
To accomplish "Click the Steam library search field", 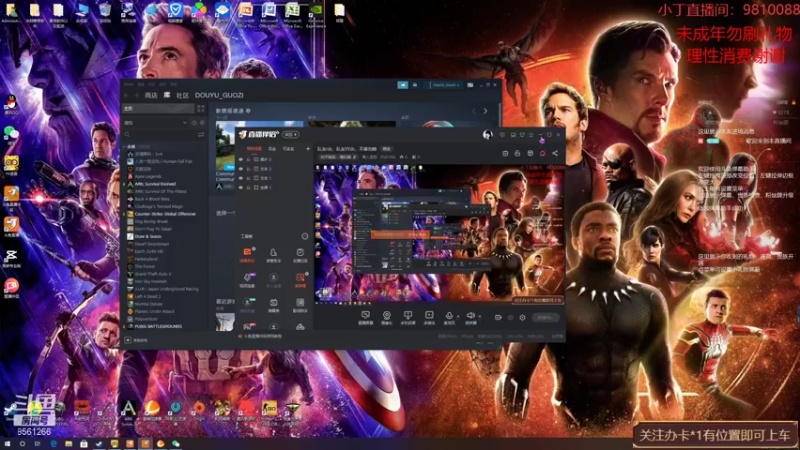I will coord(158,134).
